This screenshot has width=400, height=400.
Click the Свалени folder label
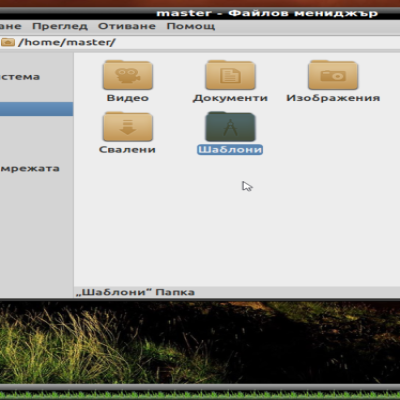[127, 149]
